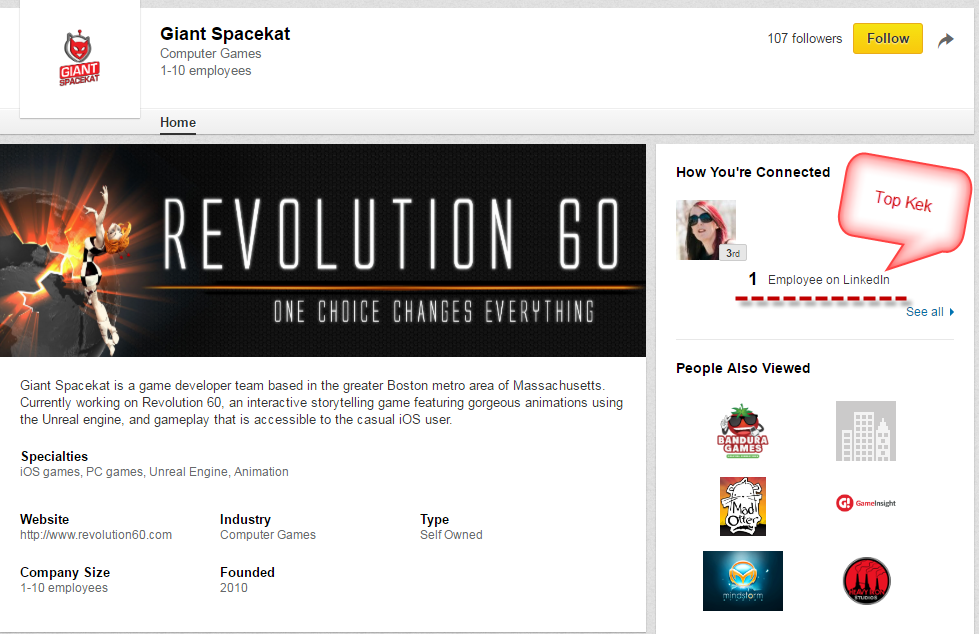Click the Industry label
Screen dimensions: 979x634
245,520
